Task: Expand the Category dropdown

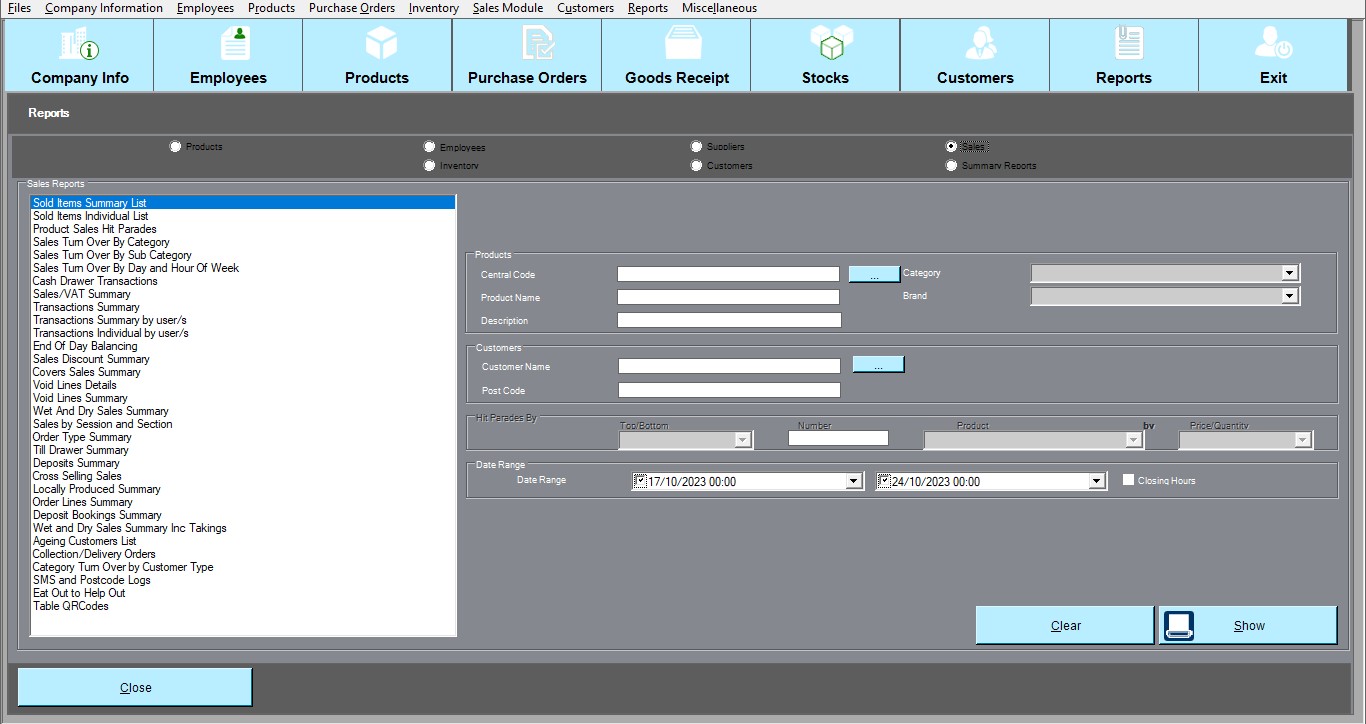Action: tap(1289, 273)
